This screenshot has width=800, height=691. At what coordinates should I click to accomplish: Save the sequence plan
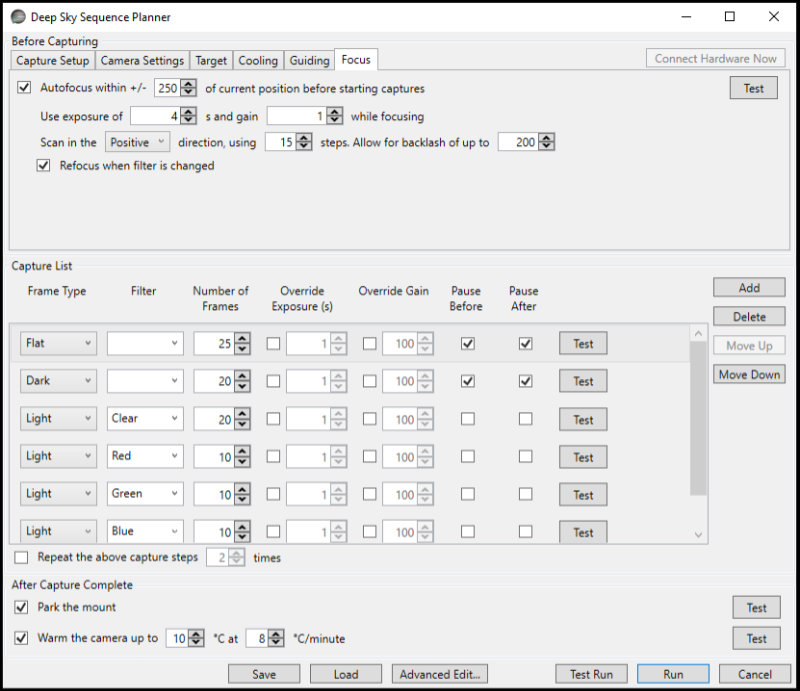(x=264, y=674)
